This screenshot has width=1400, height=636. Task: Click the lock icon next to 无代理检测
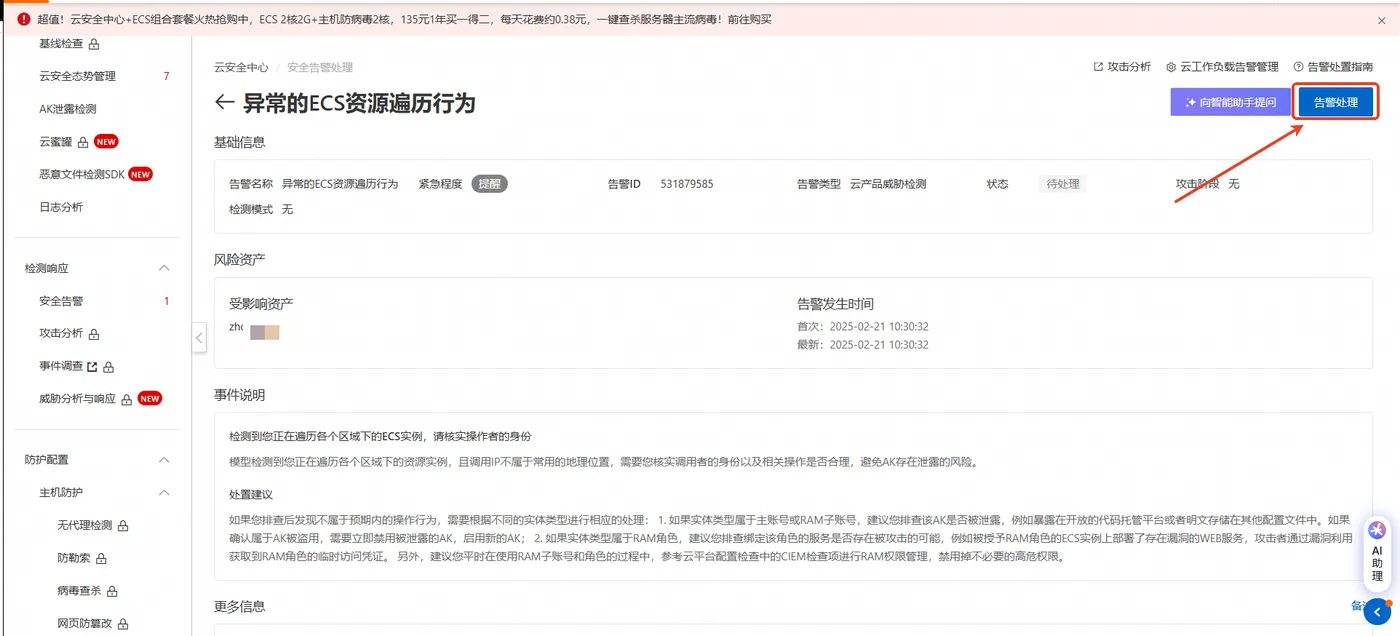tap(123, 526)
